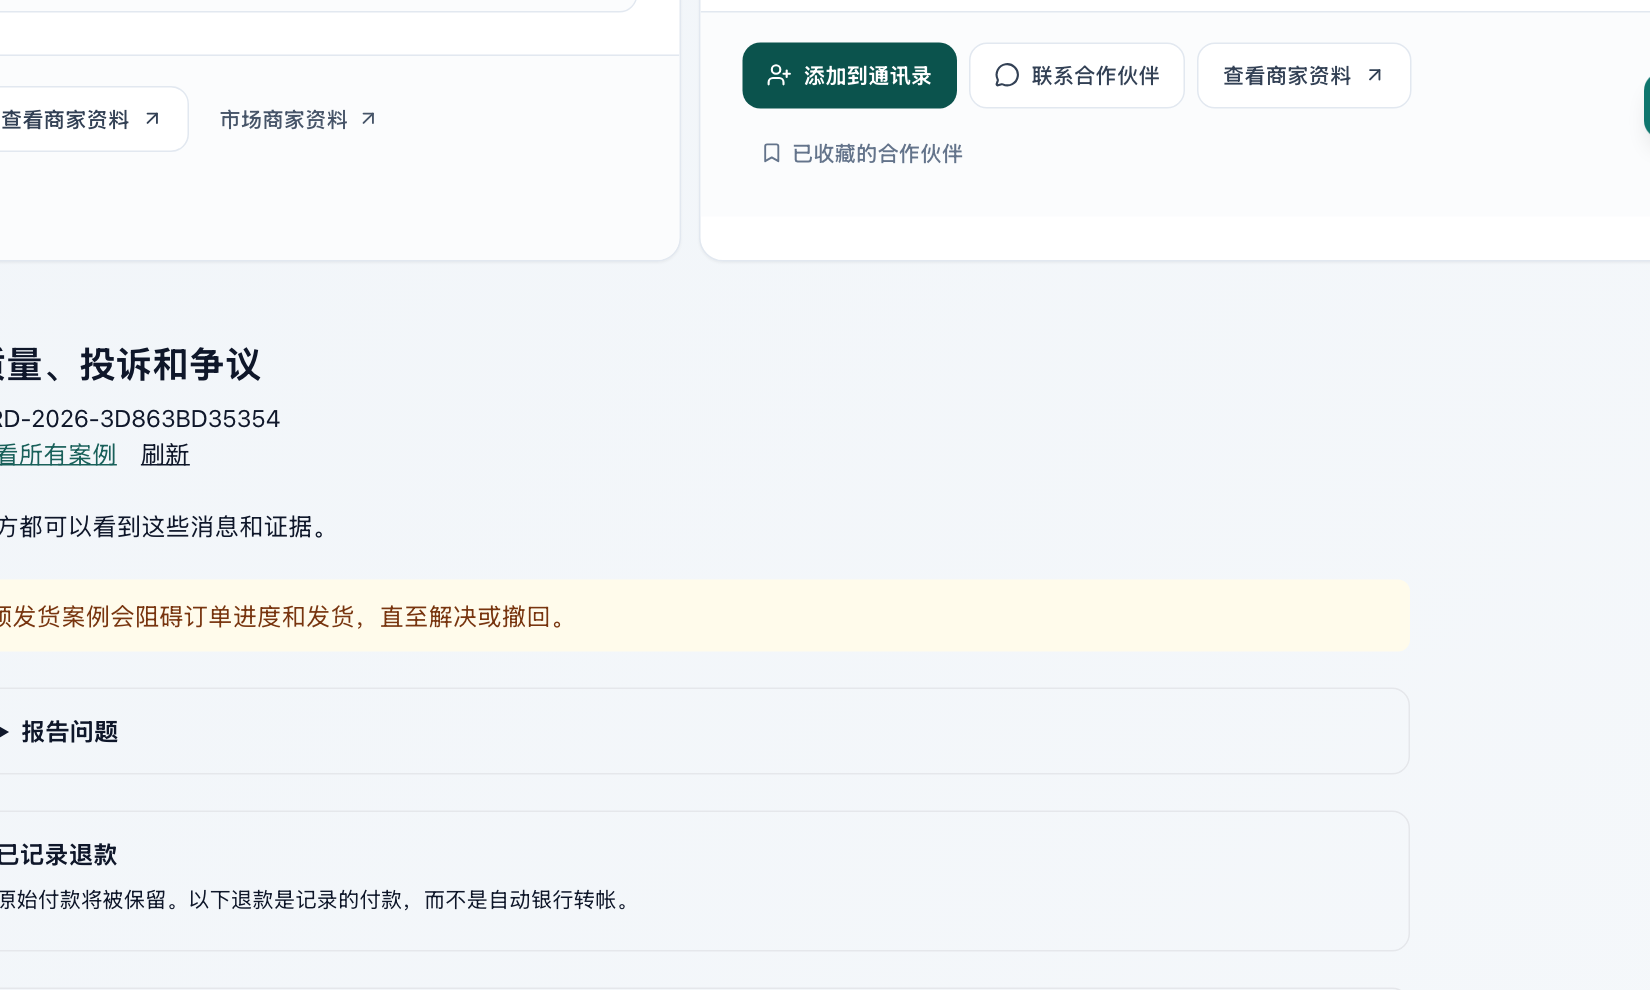Click the external arrow icon beside 市场商家资料
Viewport: 1650px width, 990px height.
coord(368,119)
